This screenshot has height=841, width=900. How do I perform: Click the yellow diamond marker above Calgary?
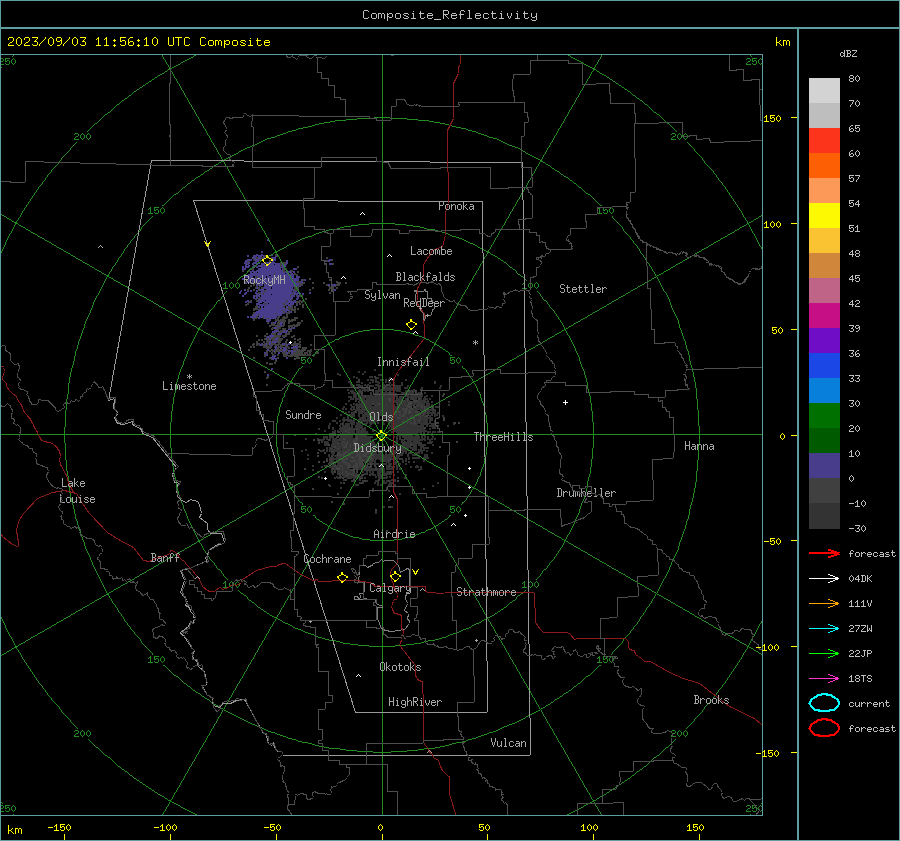pyautogui.click(x=395, y=576)
